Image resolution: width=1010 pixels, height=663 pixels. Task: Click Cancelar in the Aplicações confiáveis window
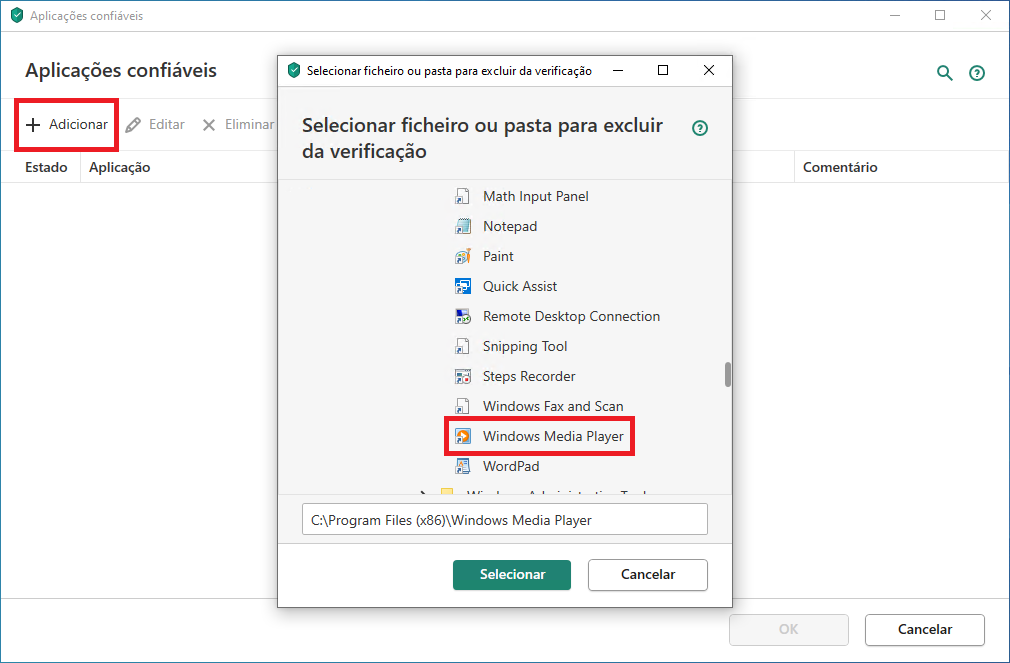(x=924, y=629)
